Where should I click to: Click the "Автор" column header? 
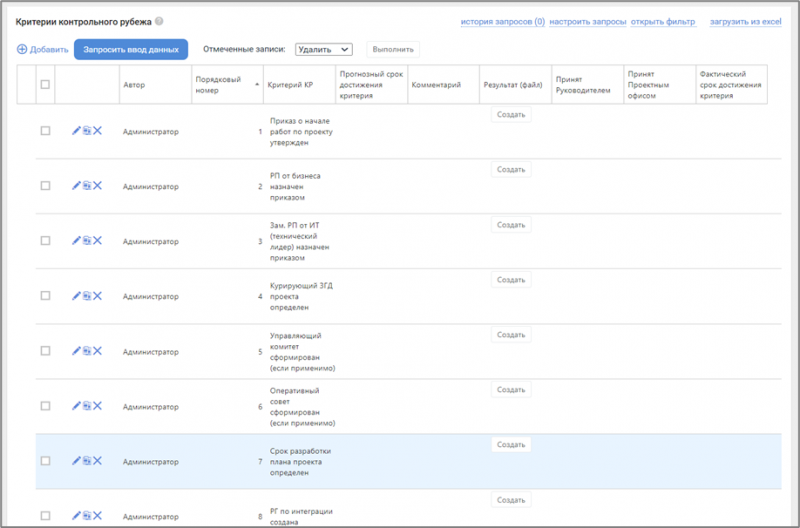coord(134,85)
